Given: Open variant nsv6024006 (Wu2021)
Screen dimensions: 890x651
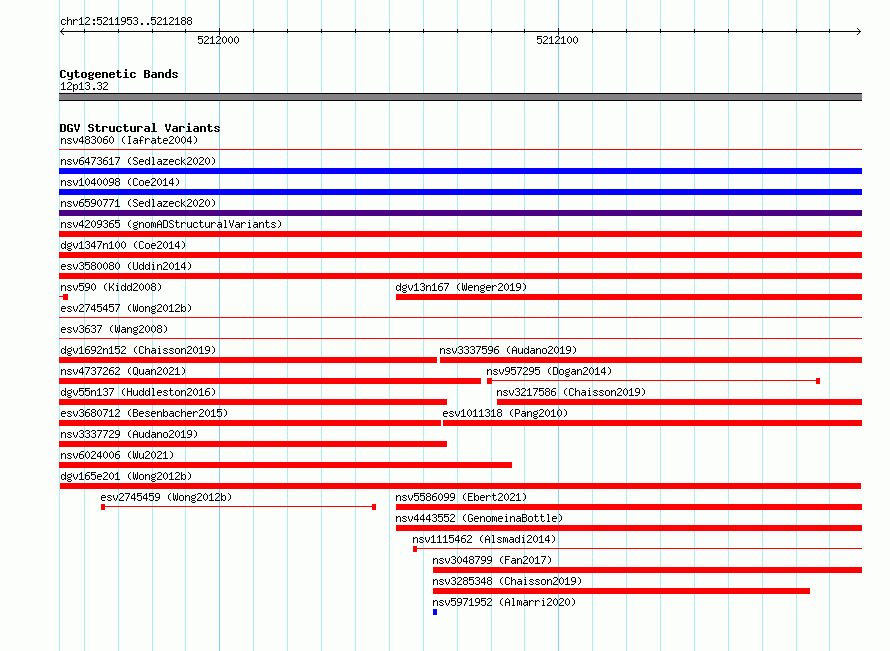Looking at the screenshot, I should pos(116,455).
